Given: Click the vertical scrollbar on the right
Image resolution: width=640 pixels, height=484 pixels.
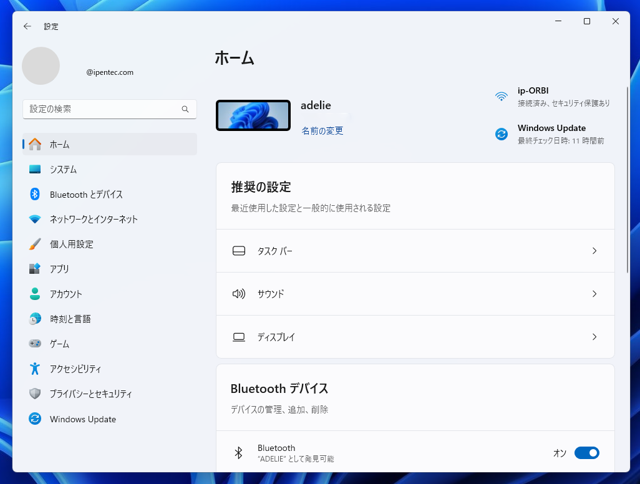Looking at the screenshot, I should click(627, 180).
